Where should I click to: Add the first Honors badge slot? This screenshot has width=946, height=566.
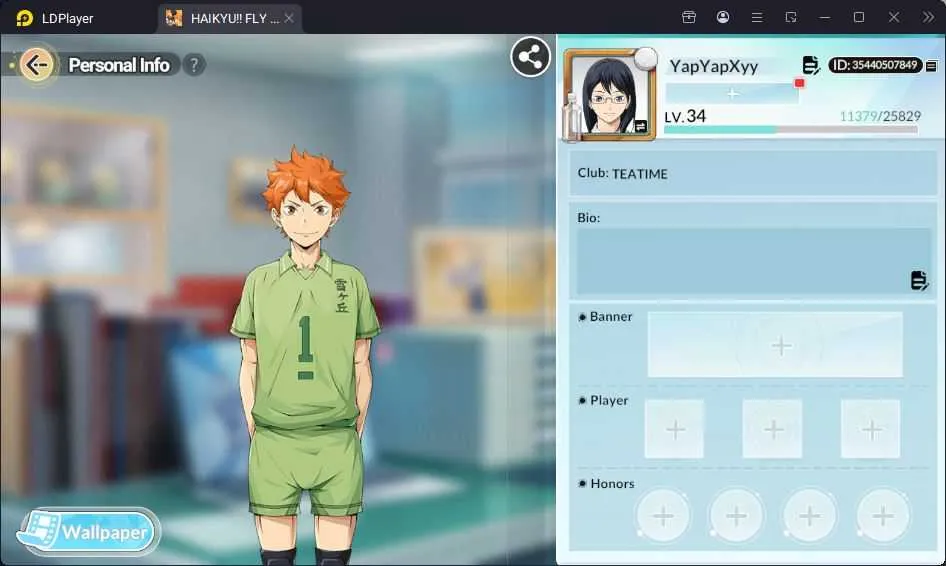tap(663, 516)
